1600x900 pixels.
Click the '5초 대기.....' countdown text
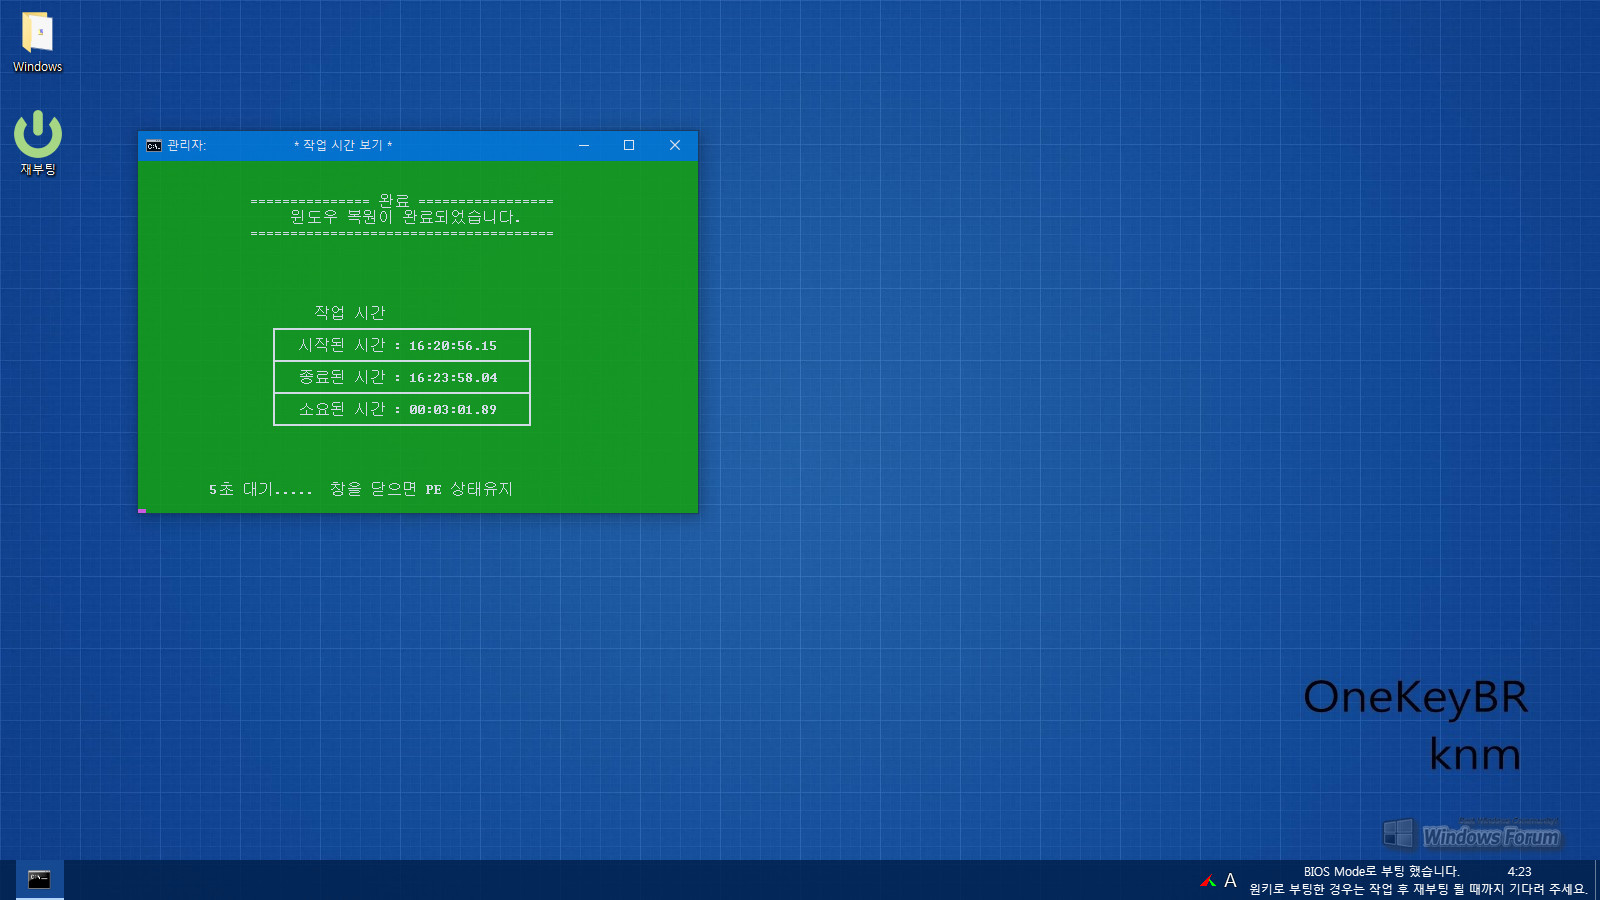tap(260, 489)
